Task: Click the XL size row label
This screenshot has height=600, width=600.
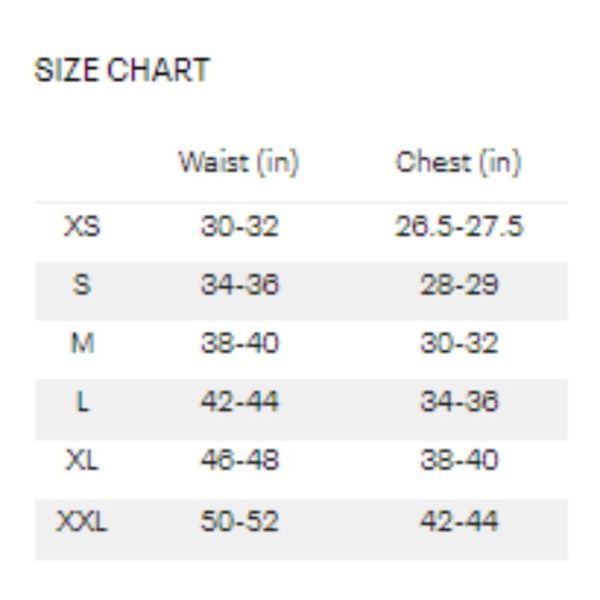Action: coord(82,460)
